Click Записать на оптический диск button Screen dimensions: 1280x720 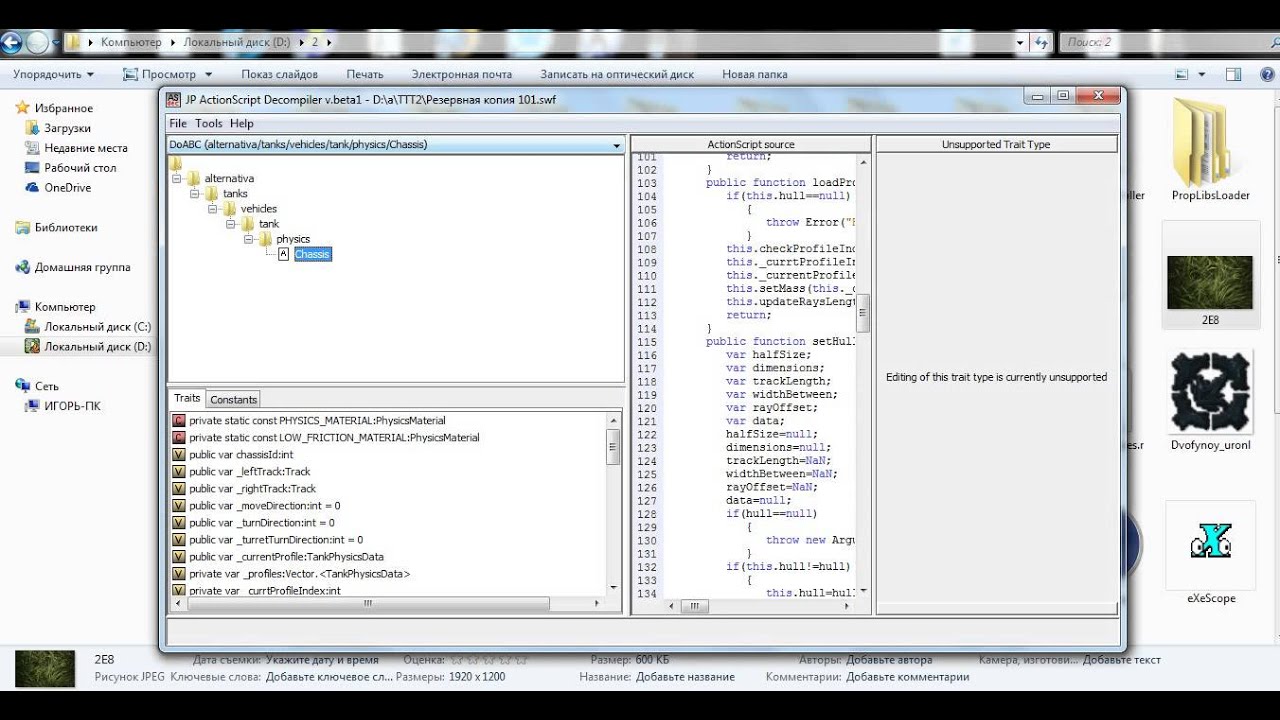point(617,74)
